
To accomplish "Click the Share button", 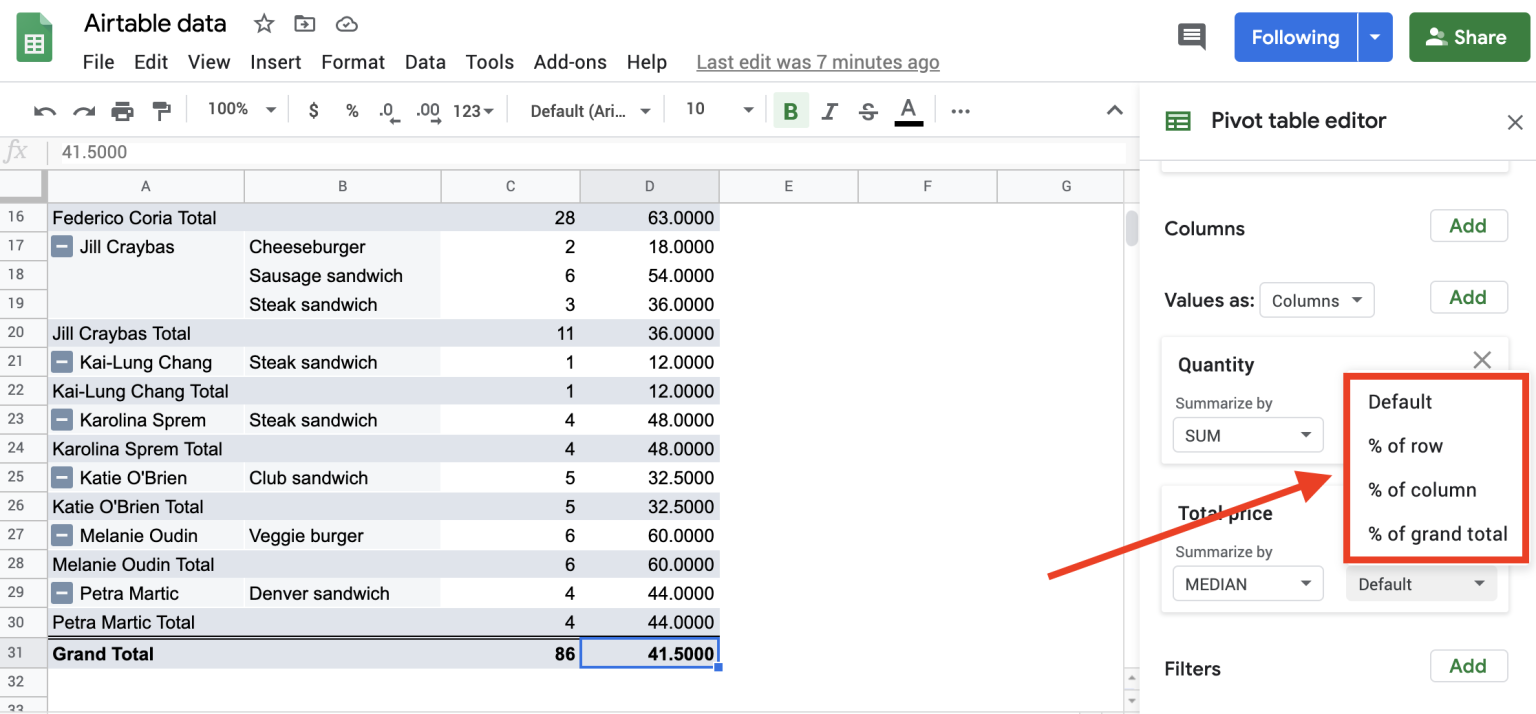I will tap(1469, 36).
